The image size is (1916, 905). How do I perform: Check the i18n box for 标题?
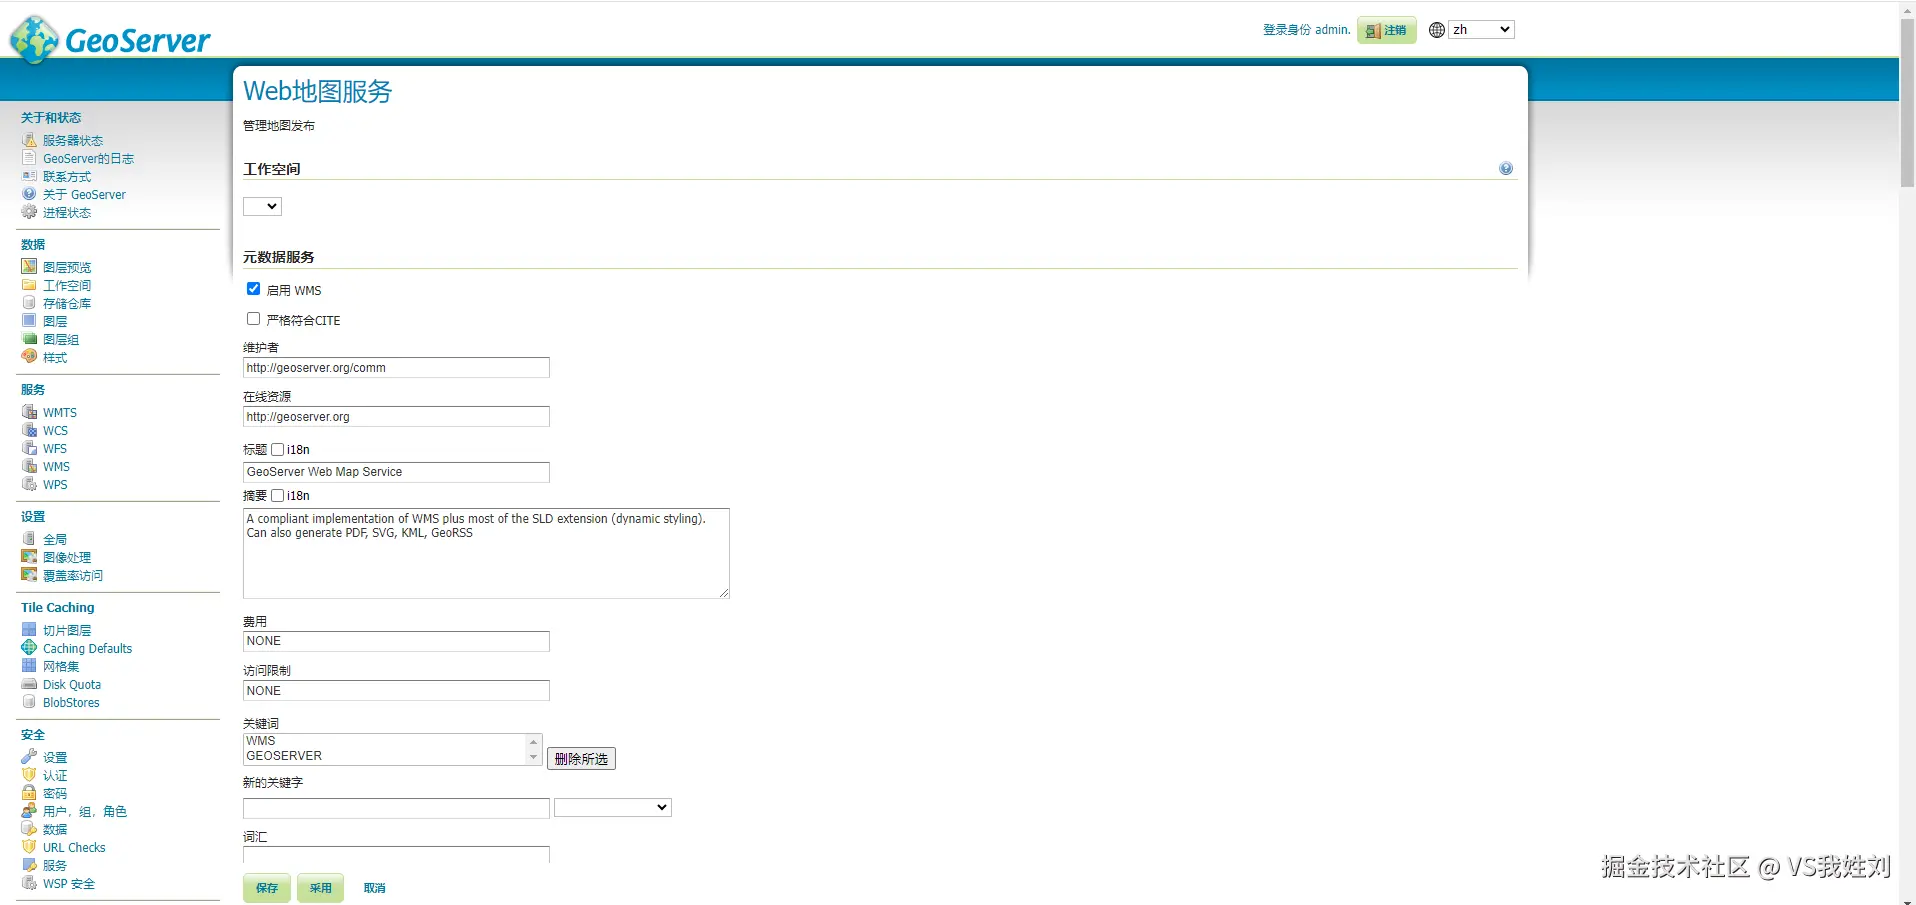278,450
